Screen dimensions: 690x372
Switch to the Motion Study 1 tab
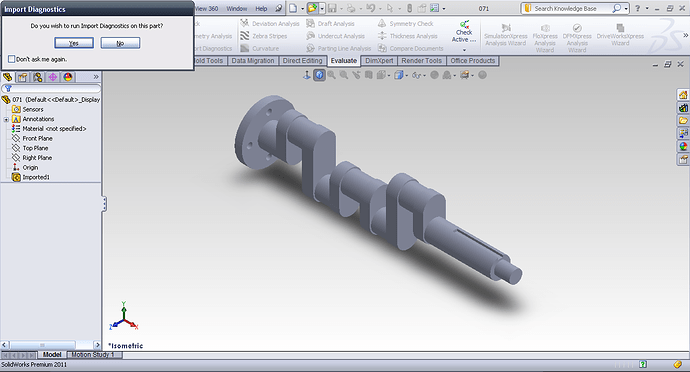coord(93,355)
